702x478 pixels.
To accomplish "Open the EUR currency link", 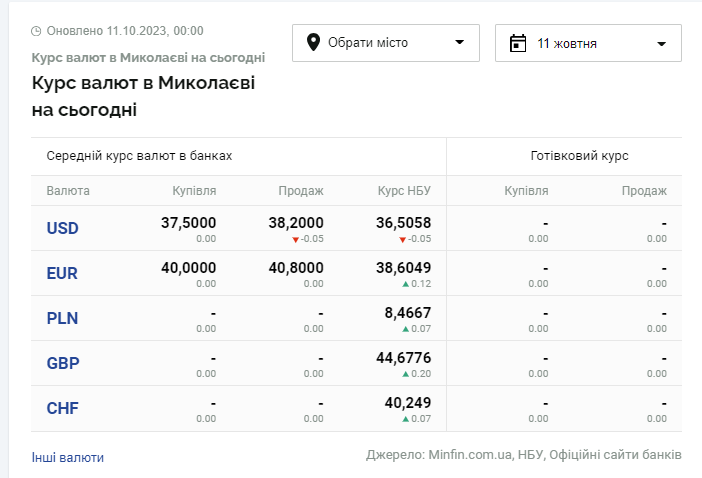I will [62, 273].
